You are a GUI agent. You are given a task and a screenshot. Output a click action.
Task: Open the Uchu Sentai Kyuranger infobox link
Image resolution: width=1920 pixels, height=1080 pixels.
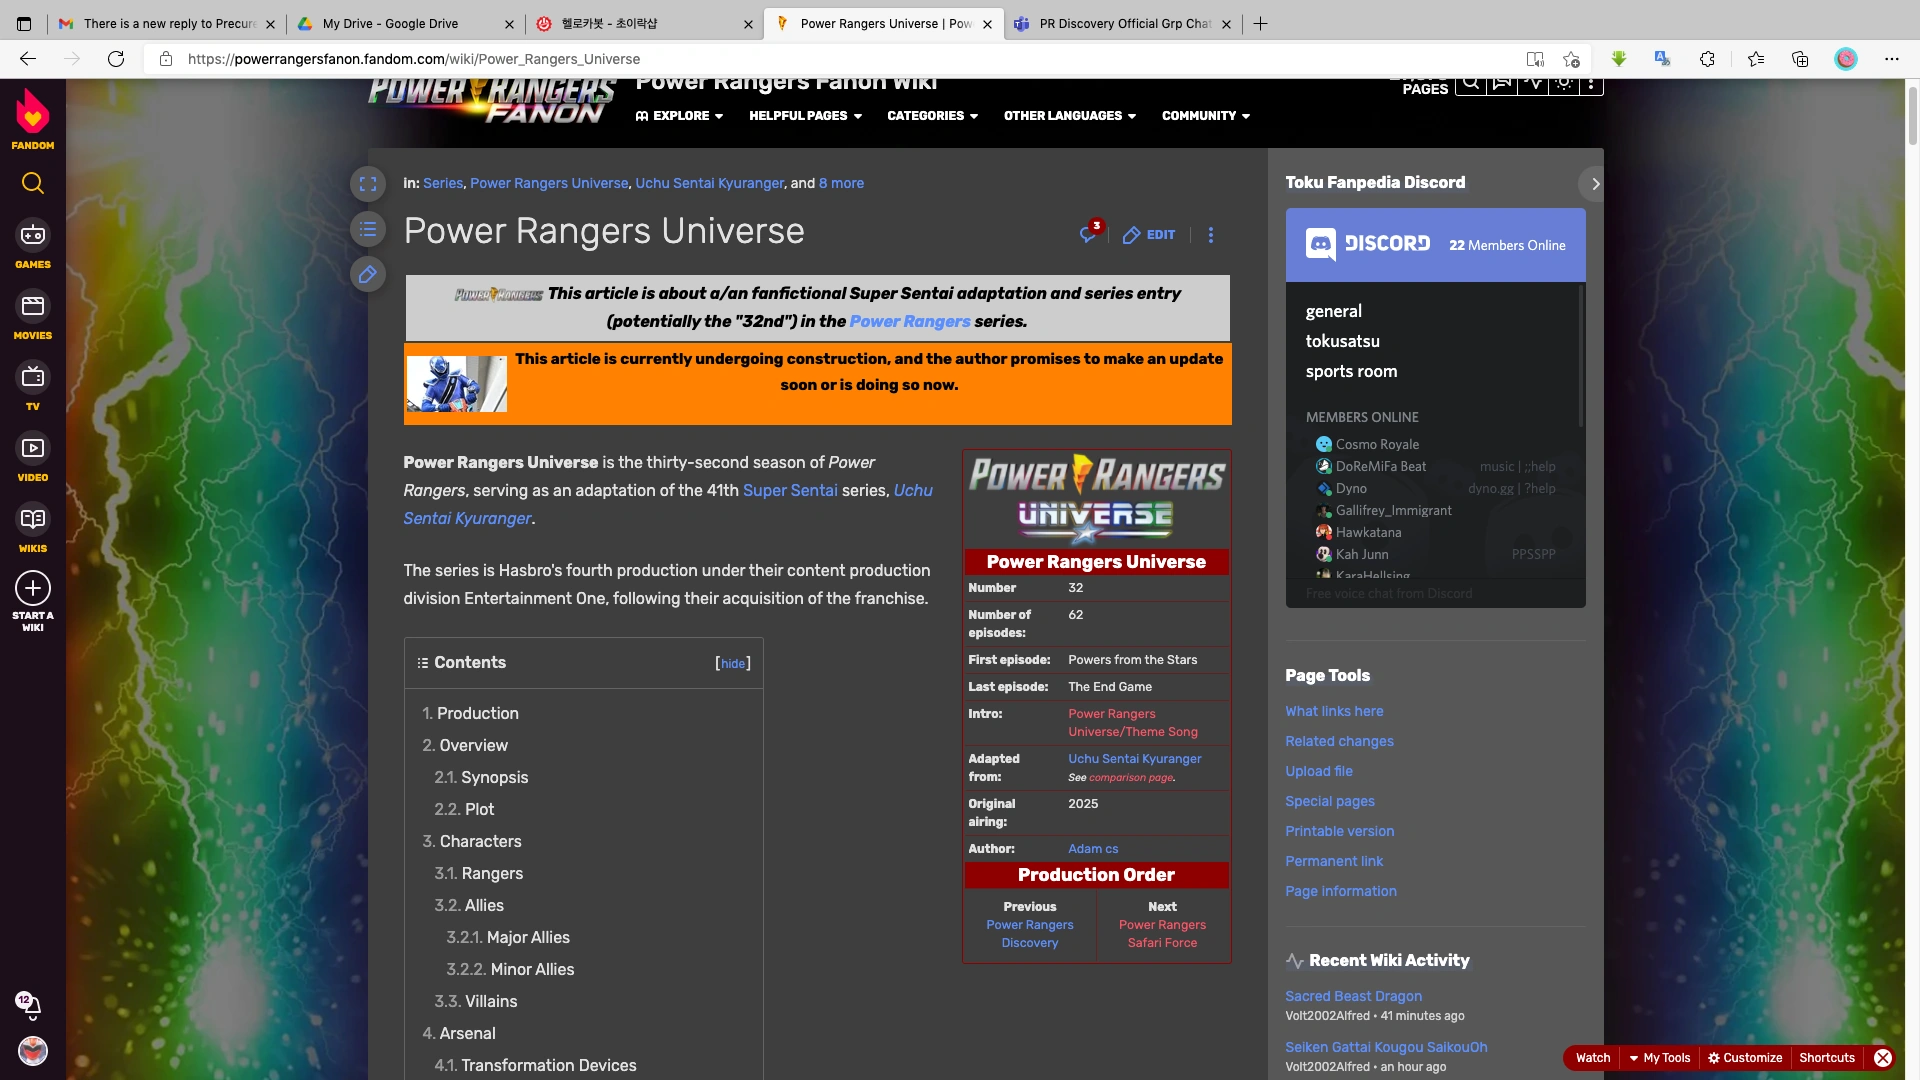(x=1134, y=759)
